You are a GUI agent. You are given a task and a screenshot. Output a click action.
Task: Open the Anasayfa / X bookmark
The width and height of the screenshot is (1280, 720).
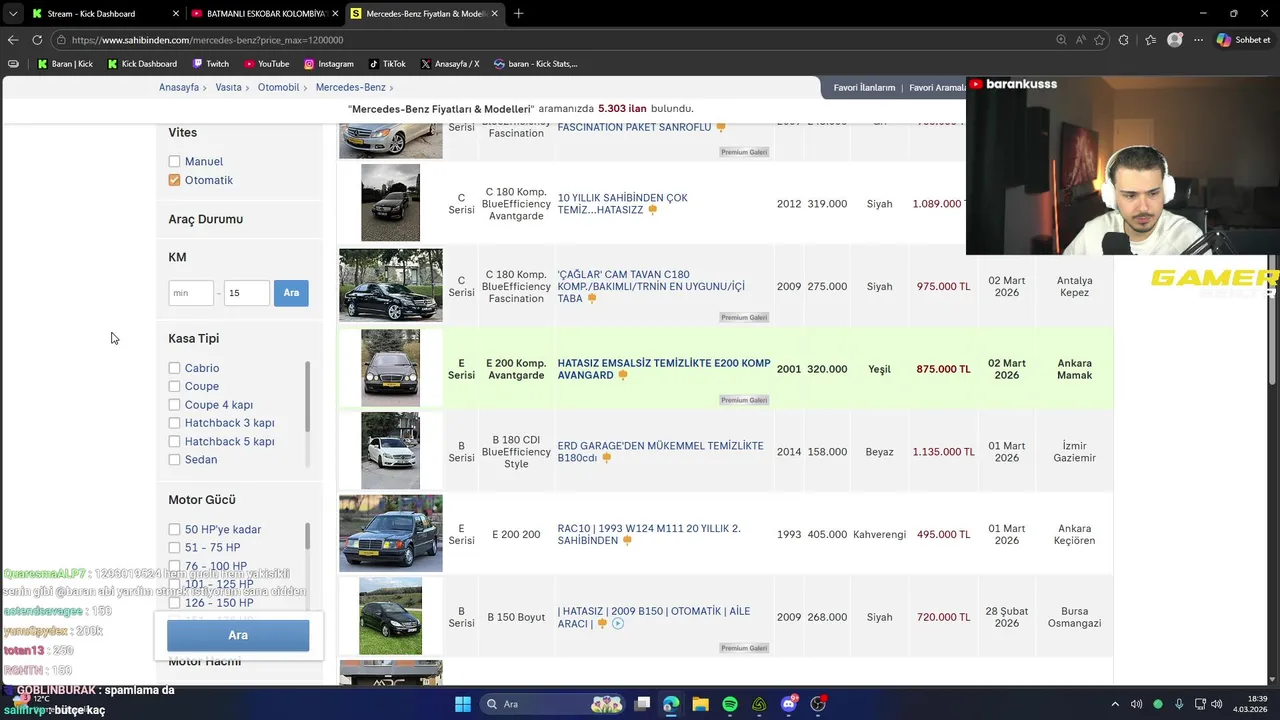pos(450,64)
